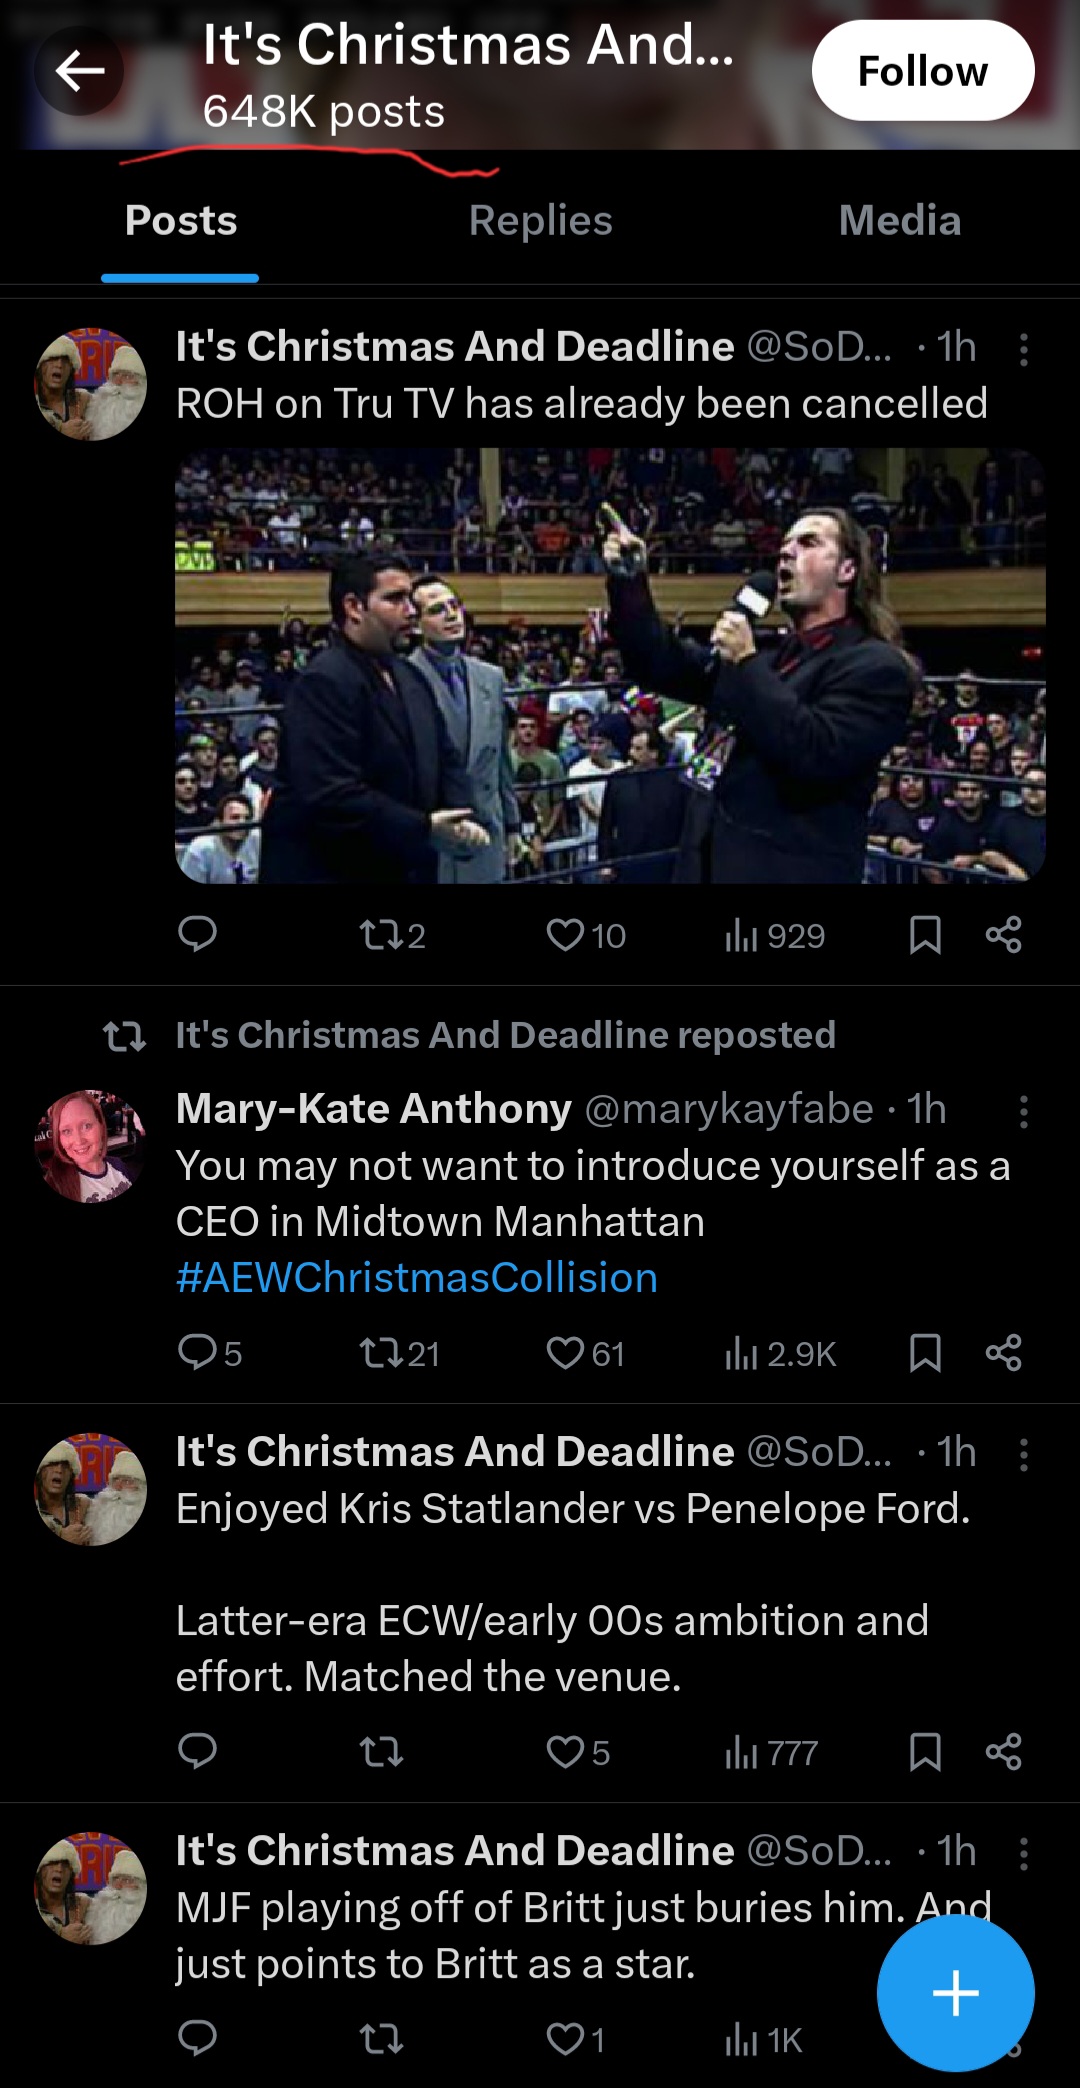Open the wrestling ring photo in ROH post

click(610, 665)
